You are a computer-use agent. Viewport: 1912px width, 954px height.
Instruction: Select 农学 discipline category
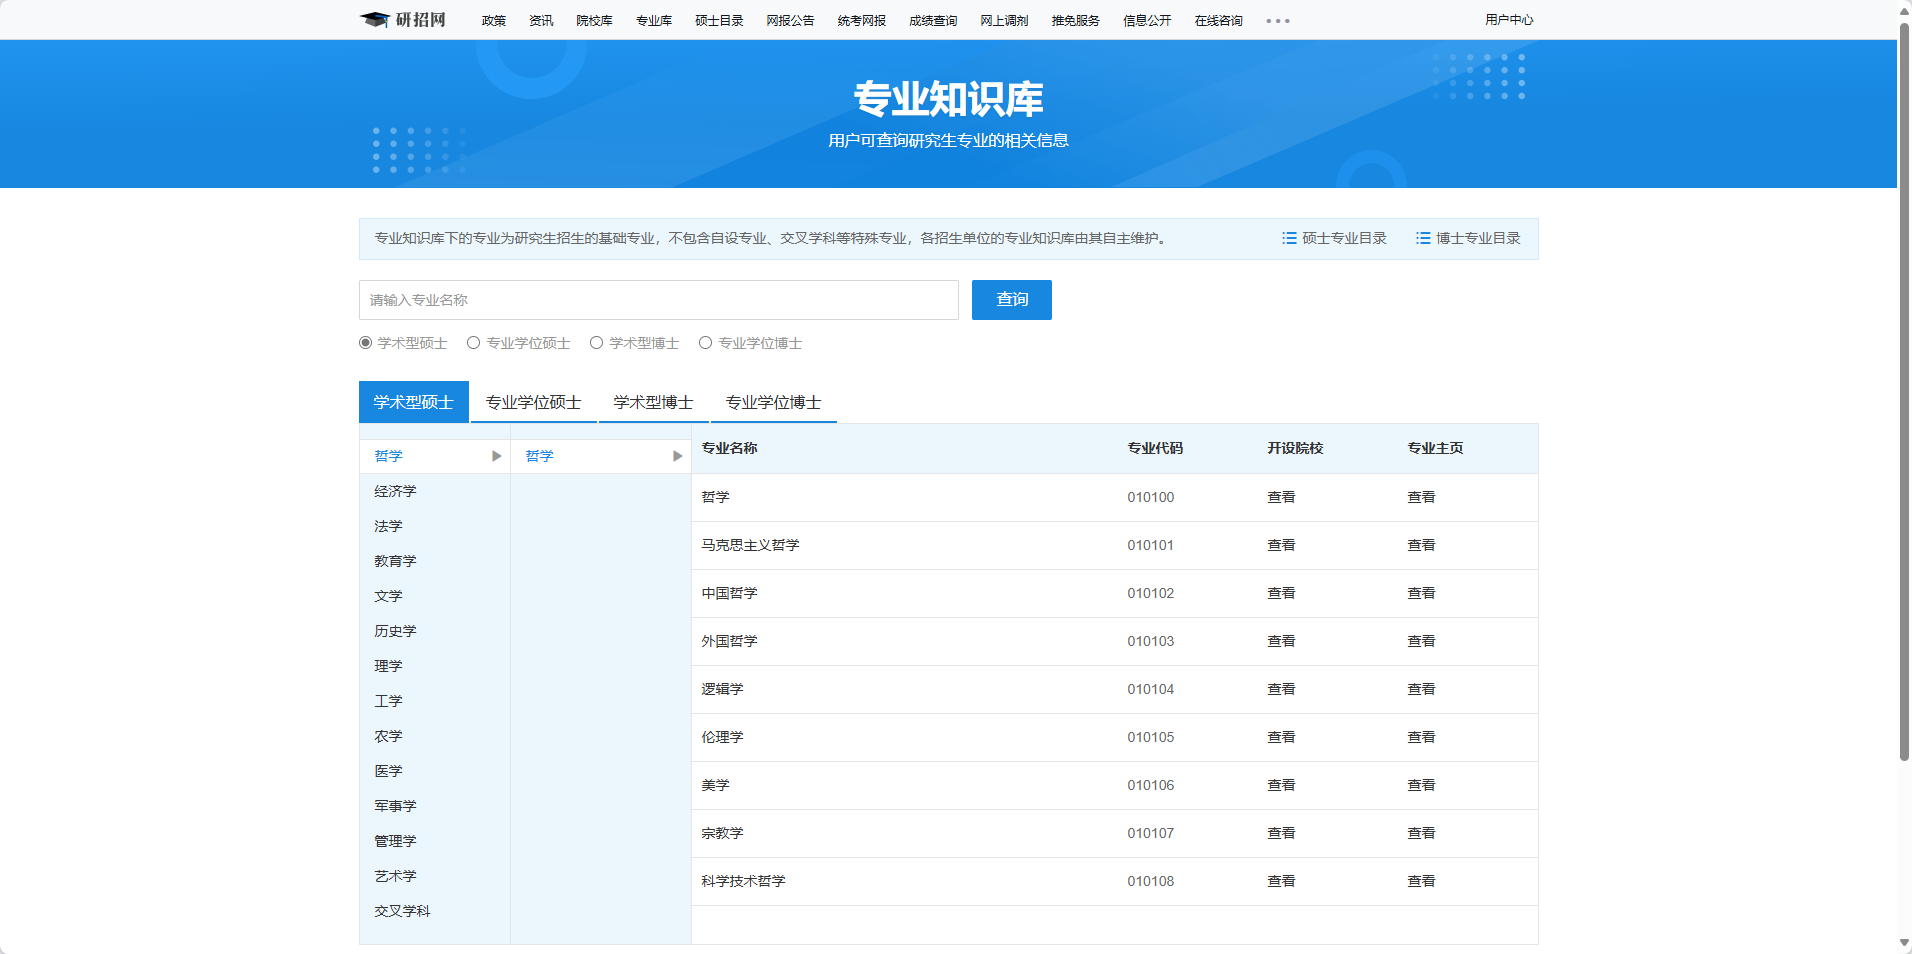[x=389, y=736]
